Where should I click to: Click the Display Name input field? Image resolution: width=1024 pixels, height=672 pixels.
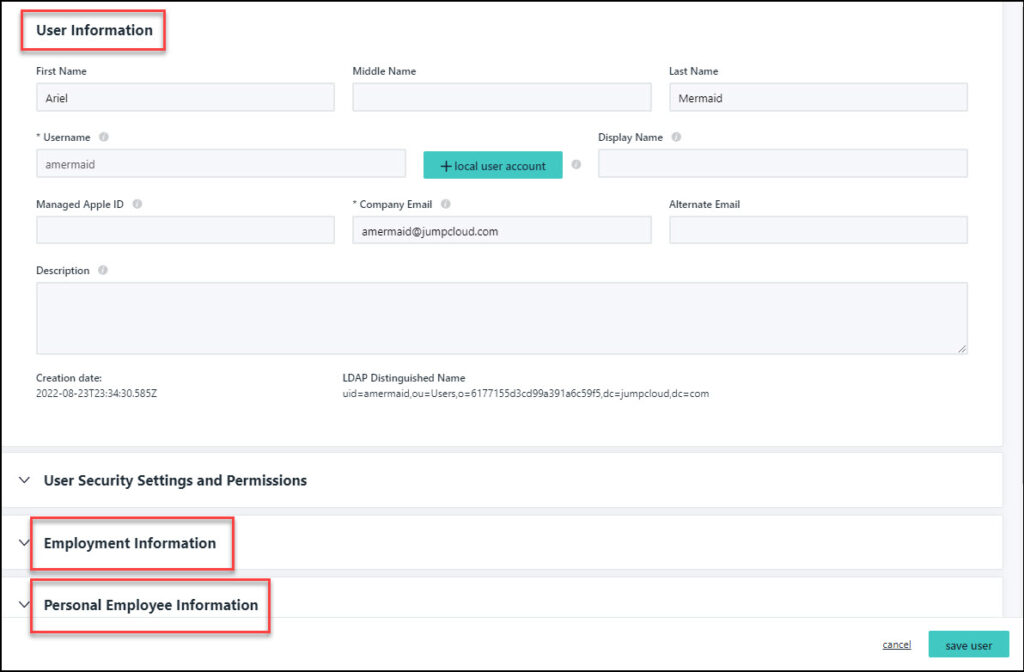click(x=782, y=164)
